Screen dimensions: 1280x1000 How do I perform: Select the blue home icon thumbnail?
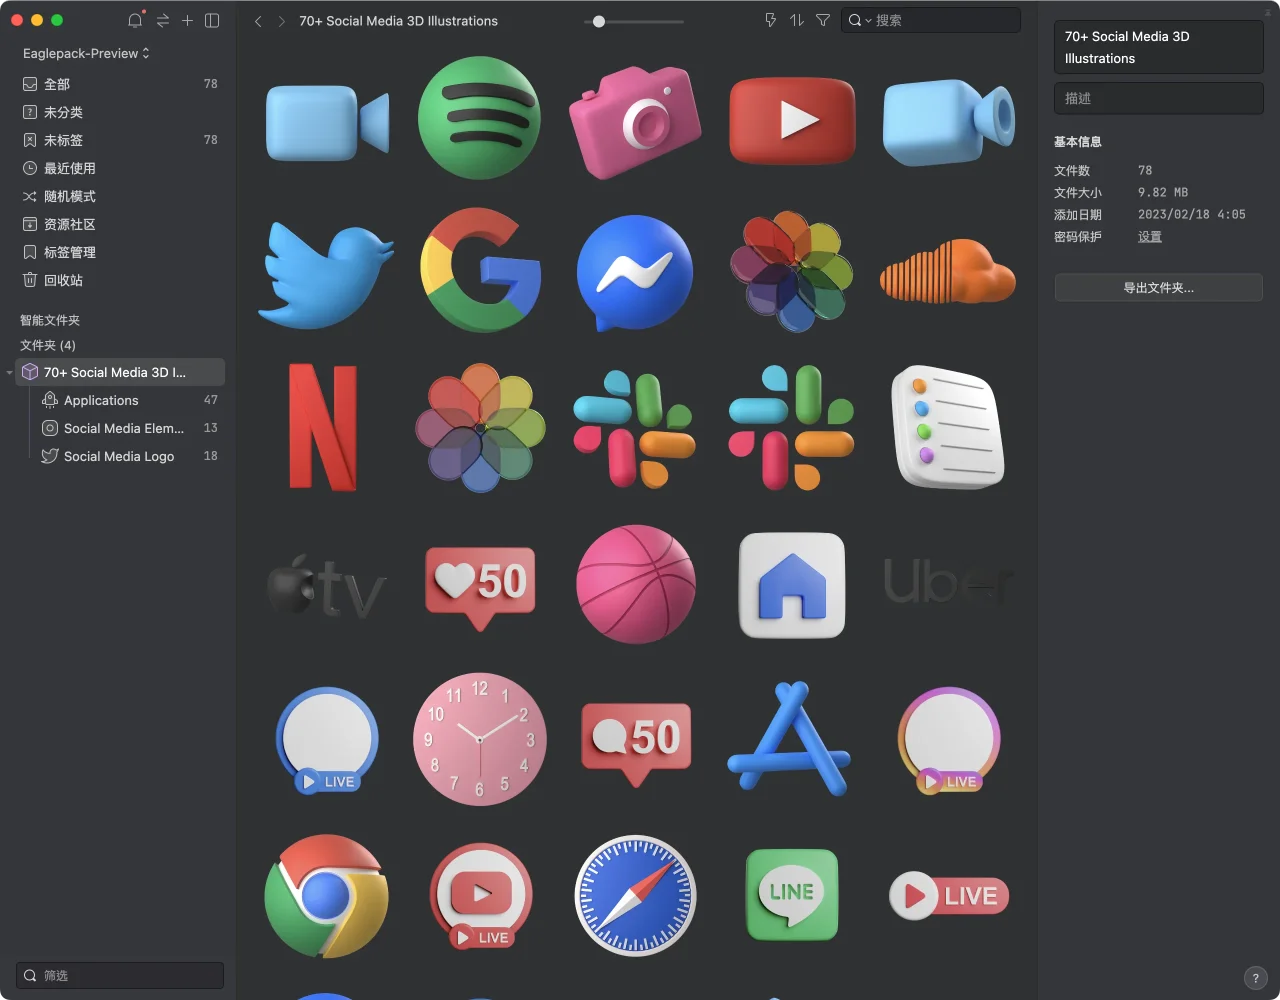[792, 585]
